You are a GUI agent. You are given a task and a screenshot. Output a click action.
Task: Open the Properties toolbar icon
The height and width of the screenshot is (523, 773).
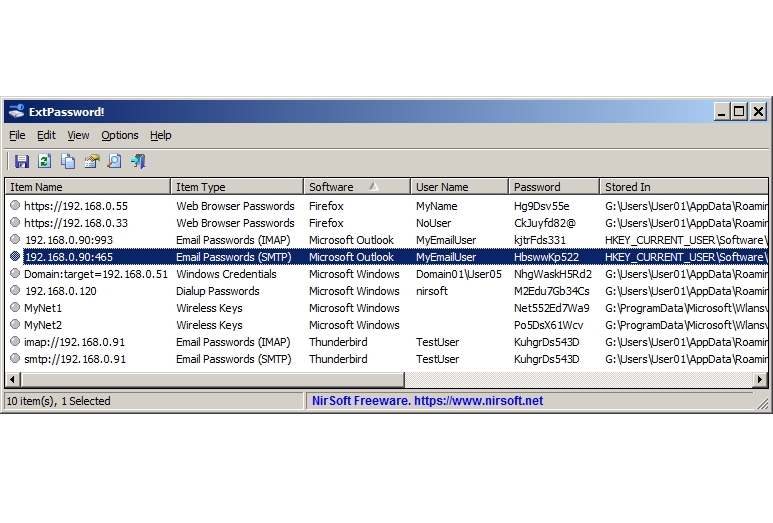[x=92, y=161]
